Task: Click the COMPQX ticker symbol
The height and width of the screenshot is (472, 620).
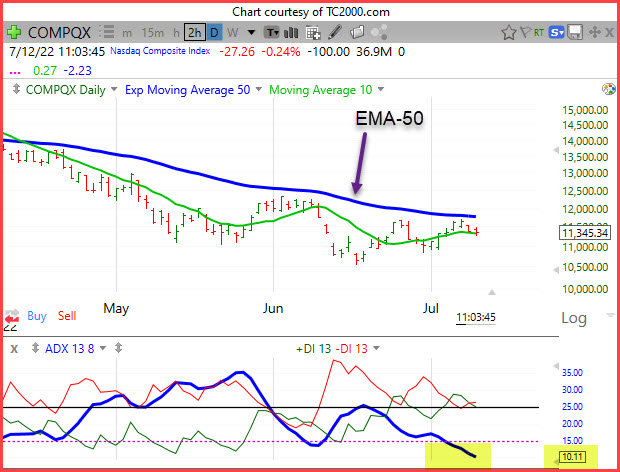Action: click(x=59, y=32)
